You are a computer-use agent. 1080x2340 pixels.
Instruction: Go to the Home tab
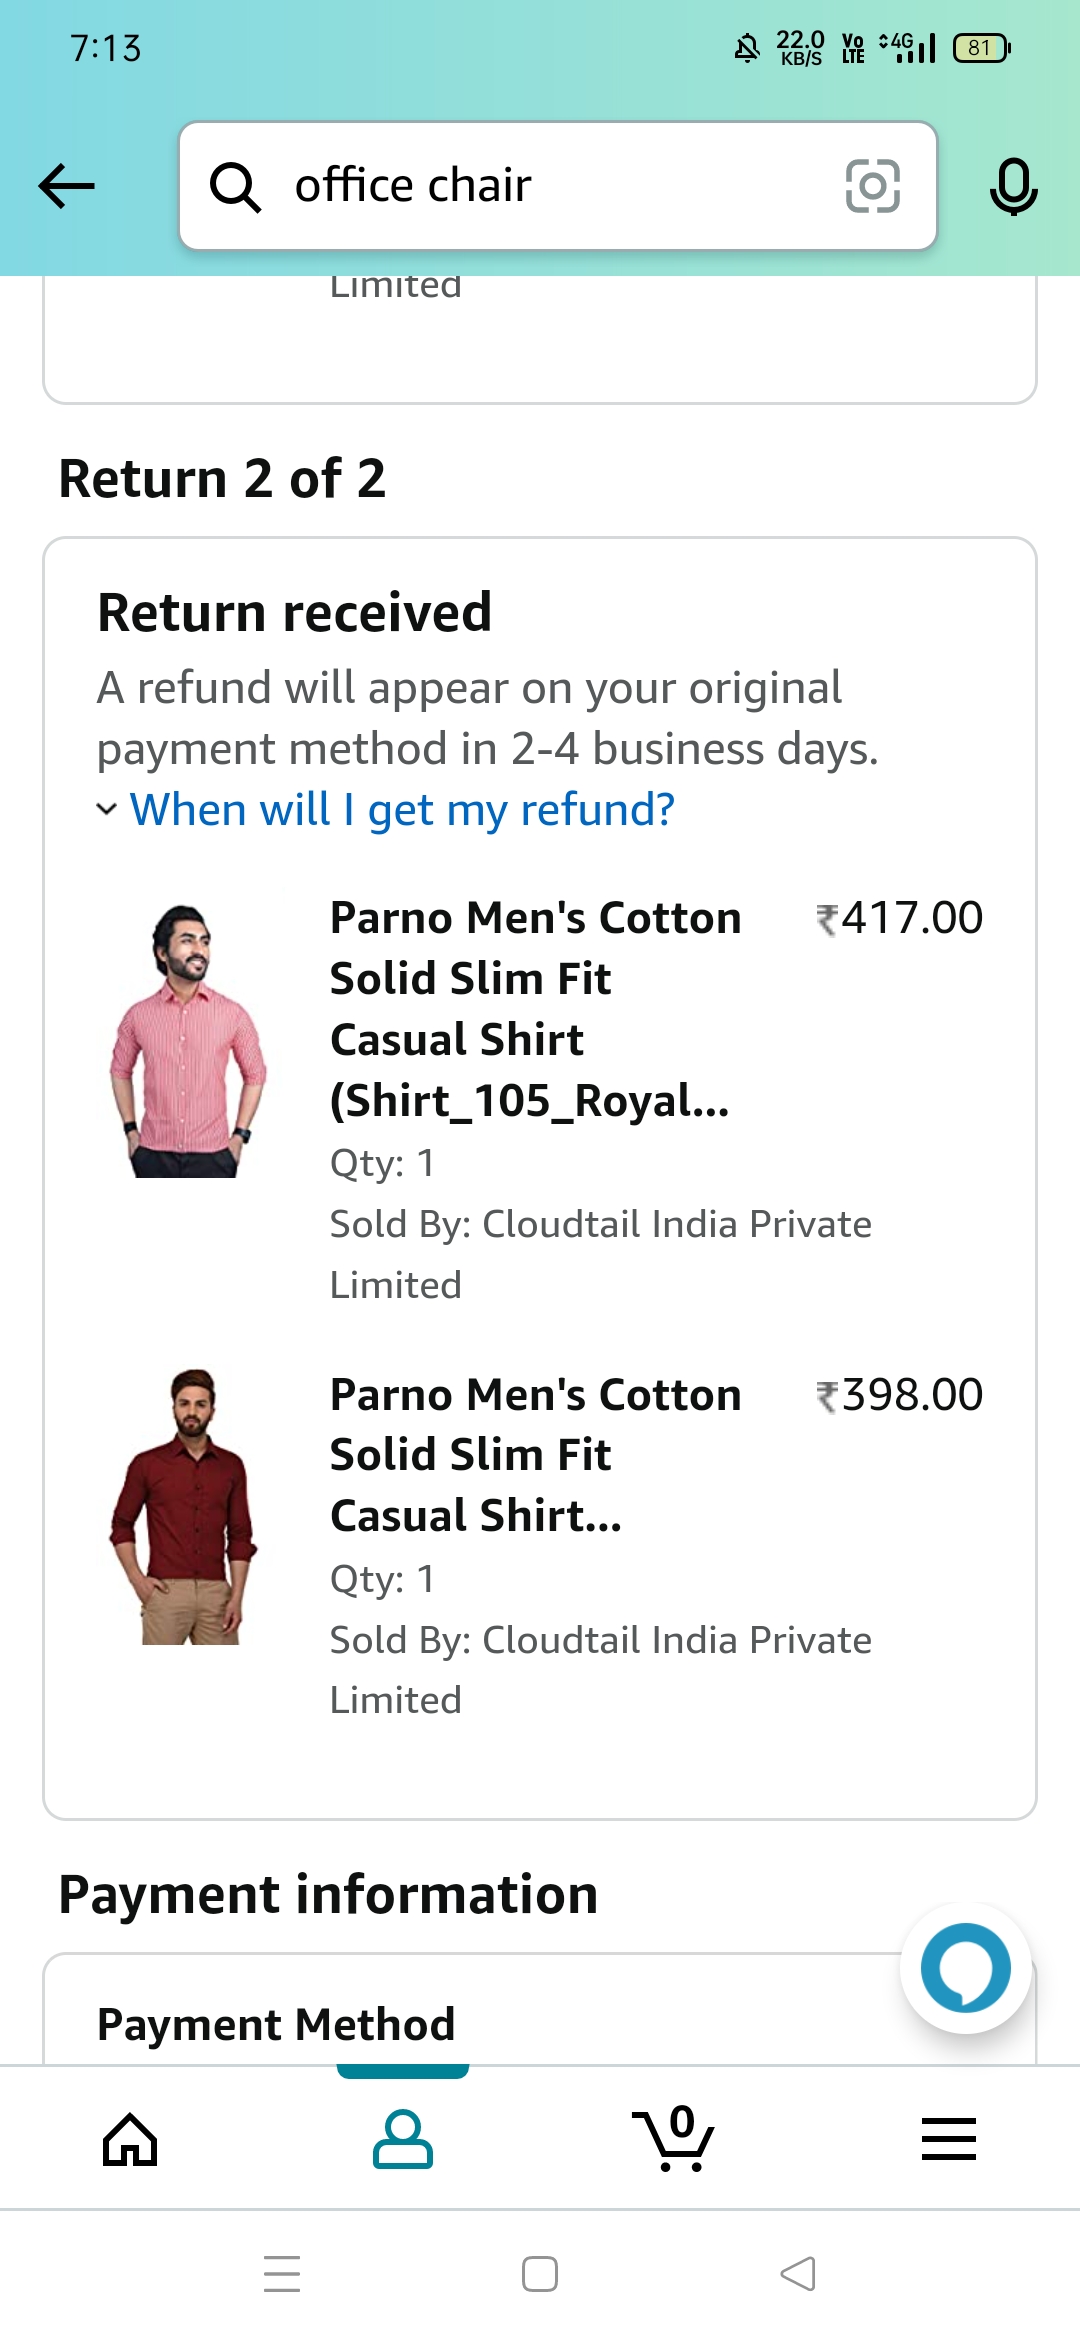[130, 2139]
